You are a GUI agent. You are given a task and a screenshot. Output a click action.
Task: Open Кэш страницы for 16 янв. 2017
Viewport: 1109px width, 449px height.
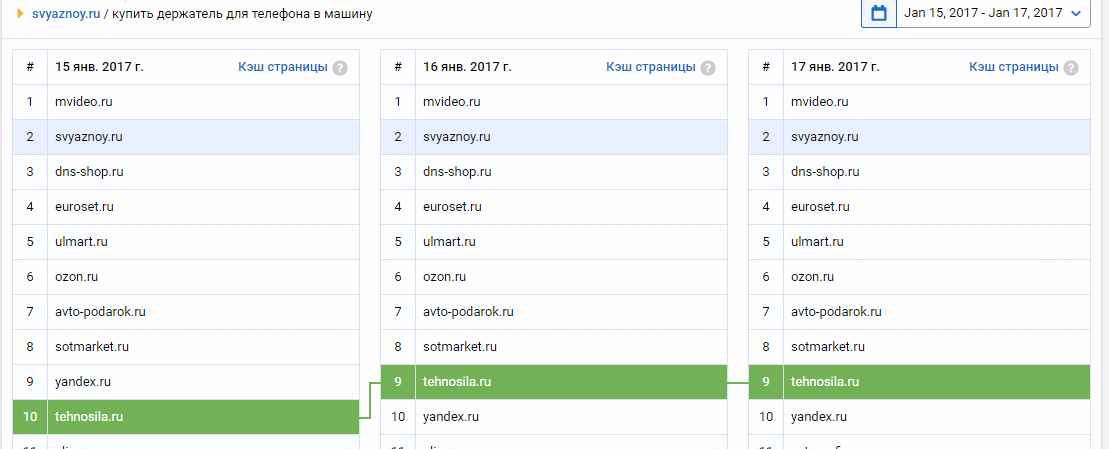651,67
